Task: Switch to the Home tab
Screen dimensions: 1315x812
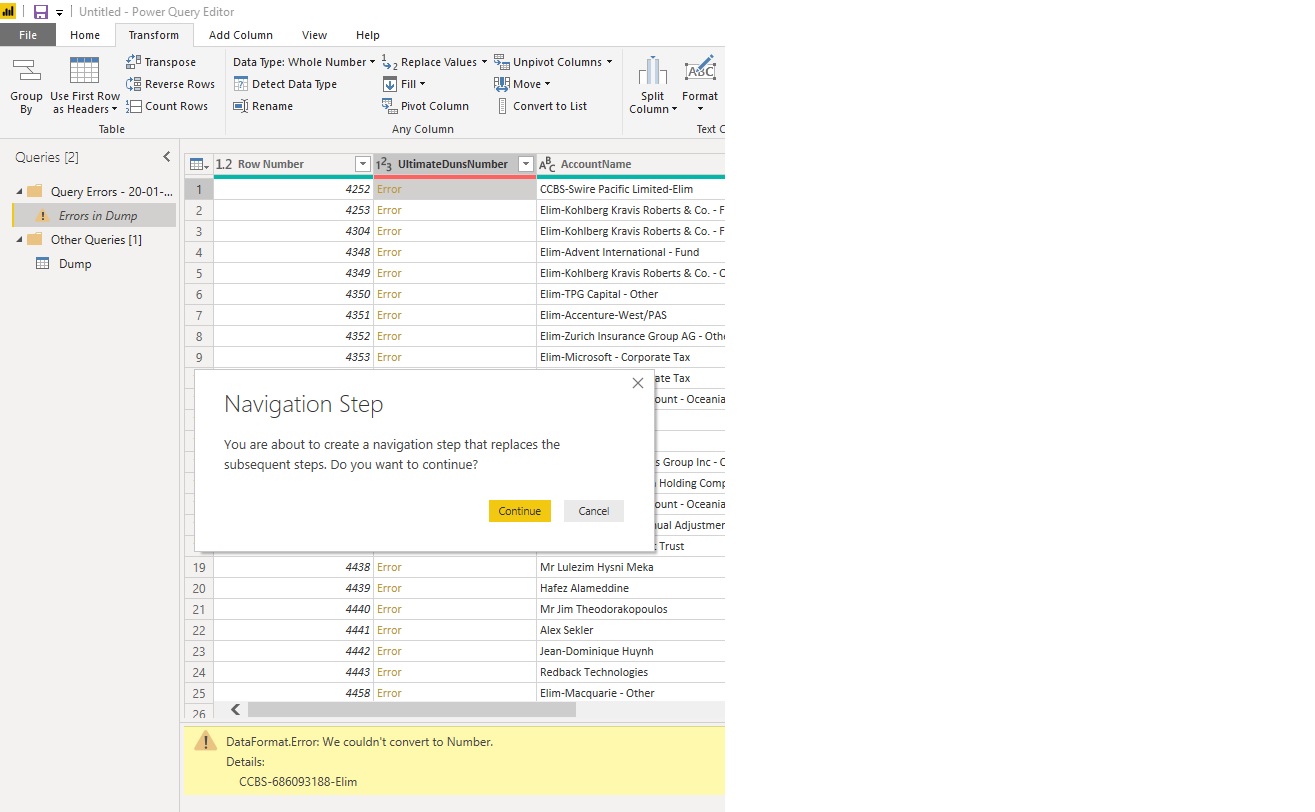Action: [85, 35]
